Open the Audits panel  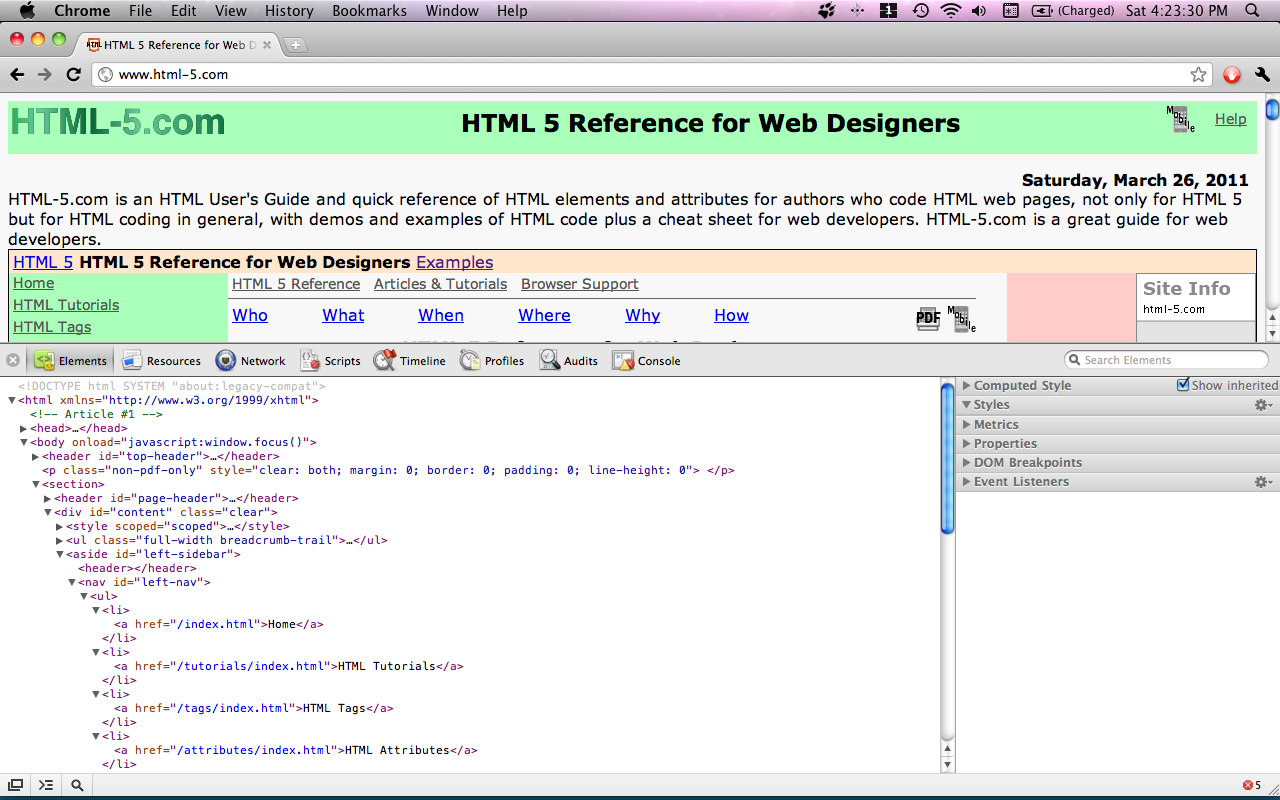pos(569,361)
